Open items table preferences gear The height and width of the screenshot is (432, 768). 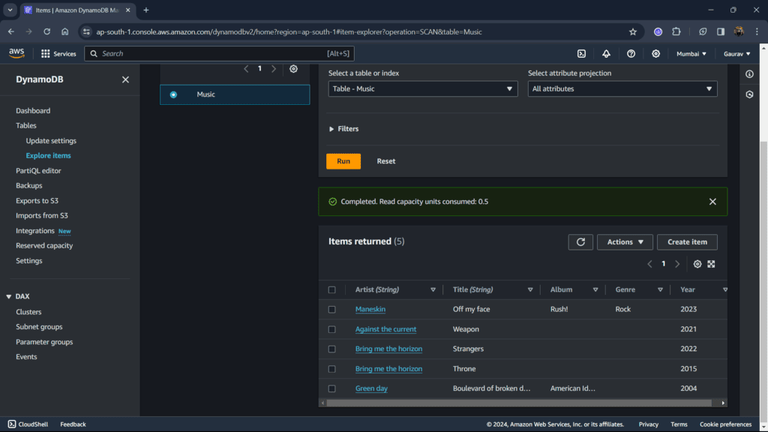tap(697, 264)
